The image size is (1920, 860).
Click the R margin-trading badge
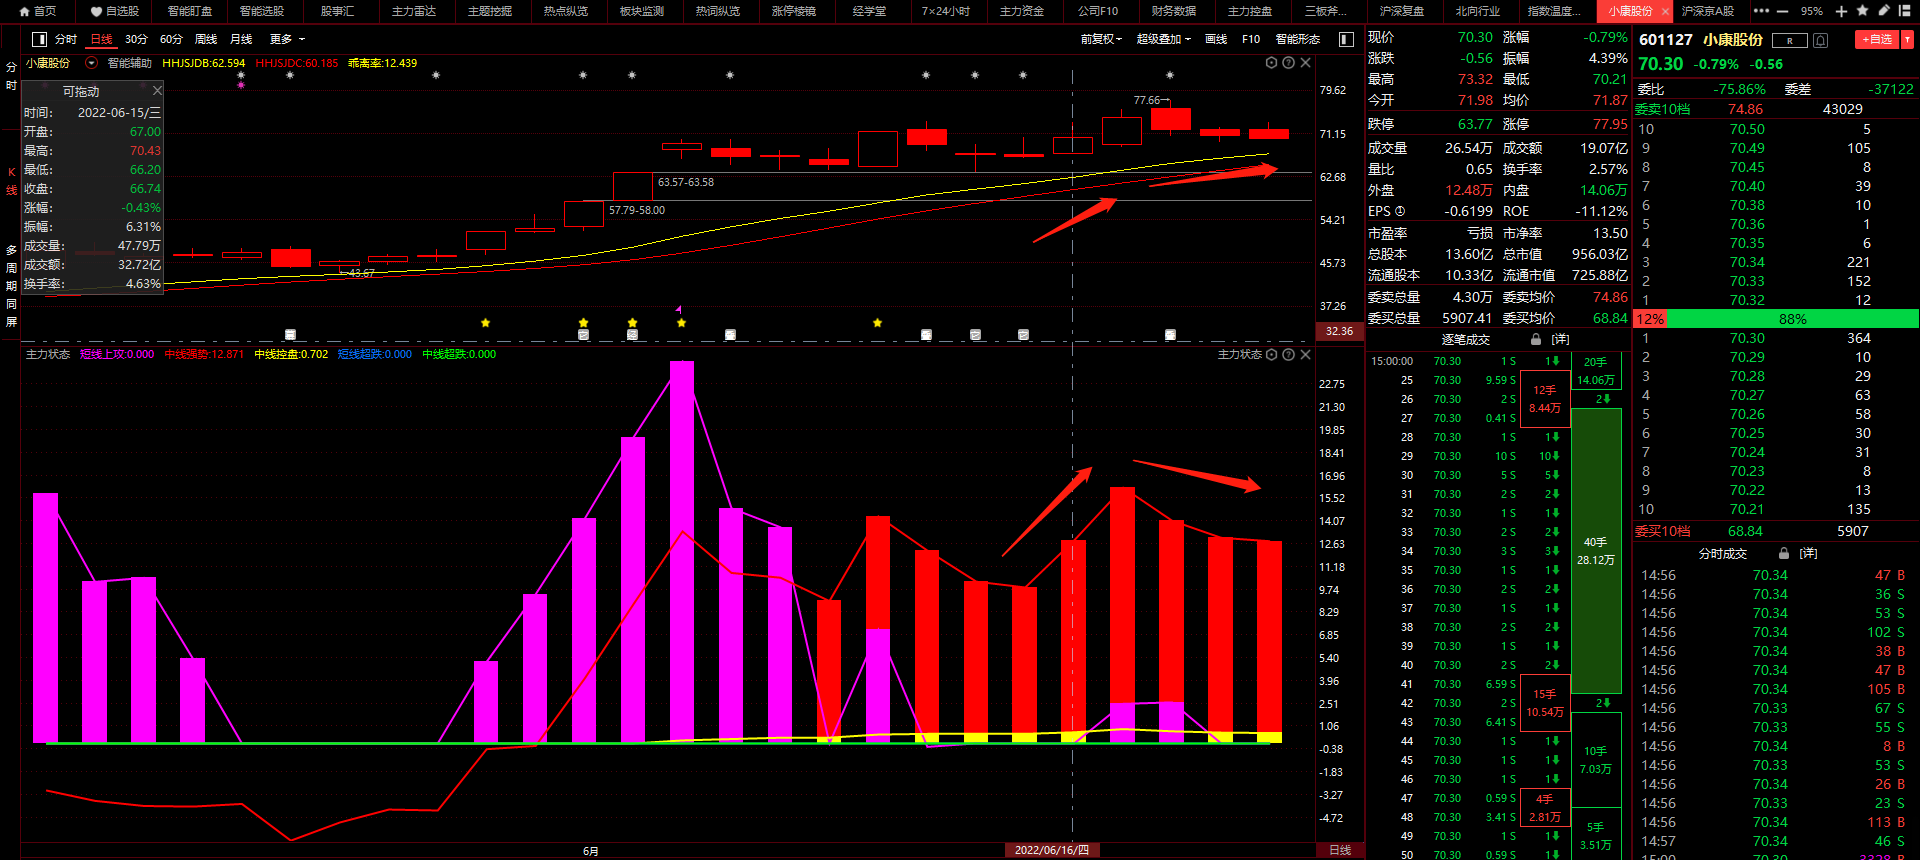[x=1789, y=40]
